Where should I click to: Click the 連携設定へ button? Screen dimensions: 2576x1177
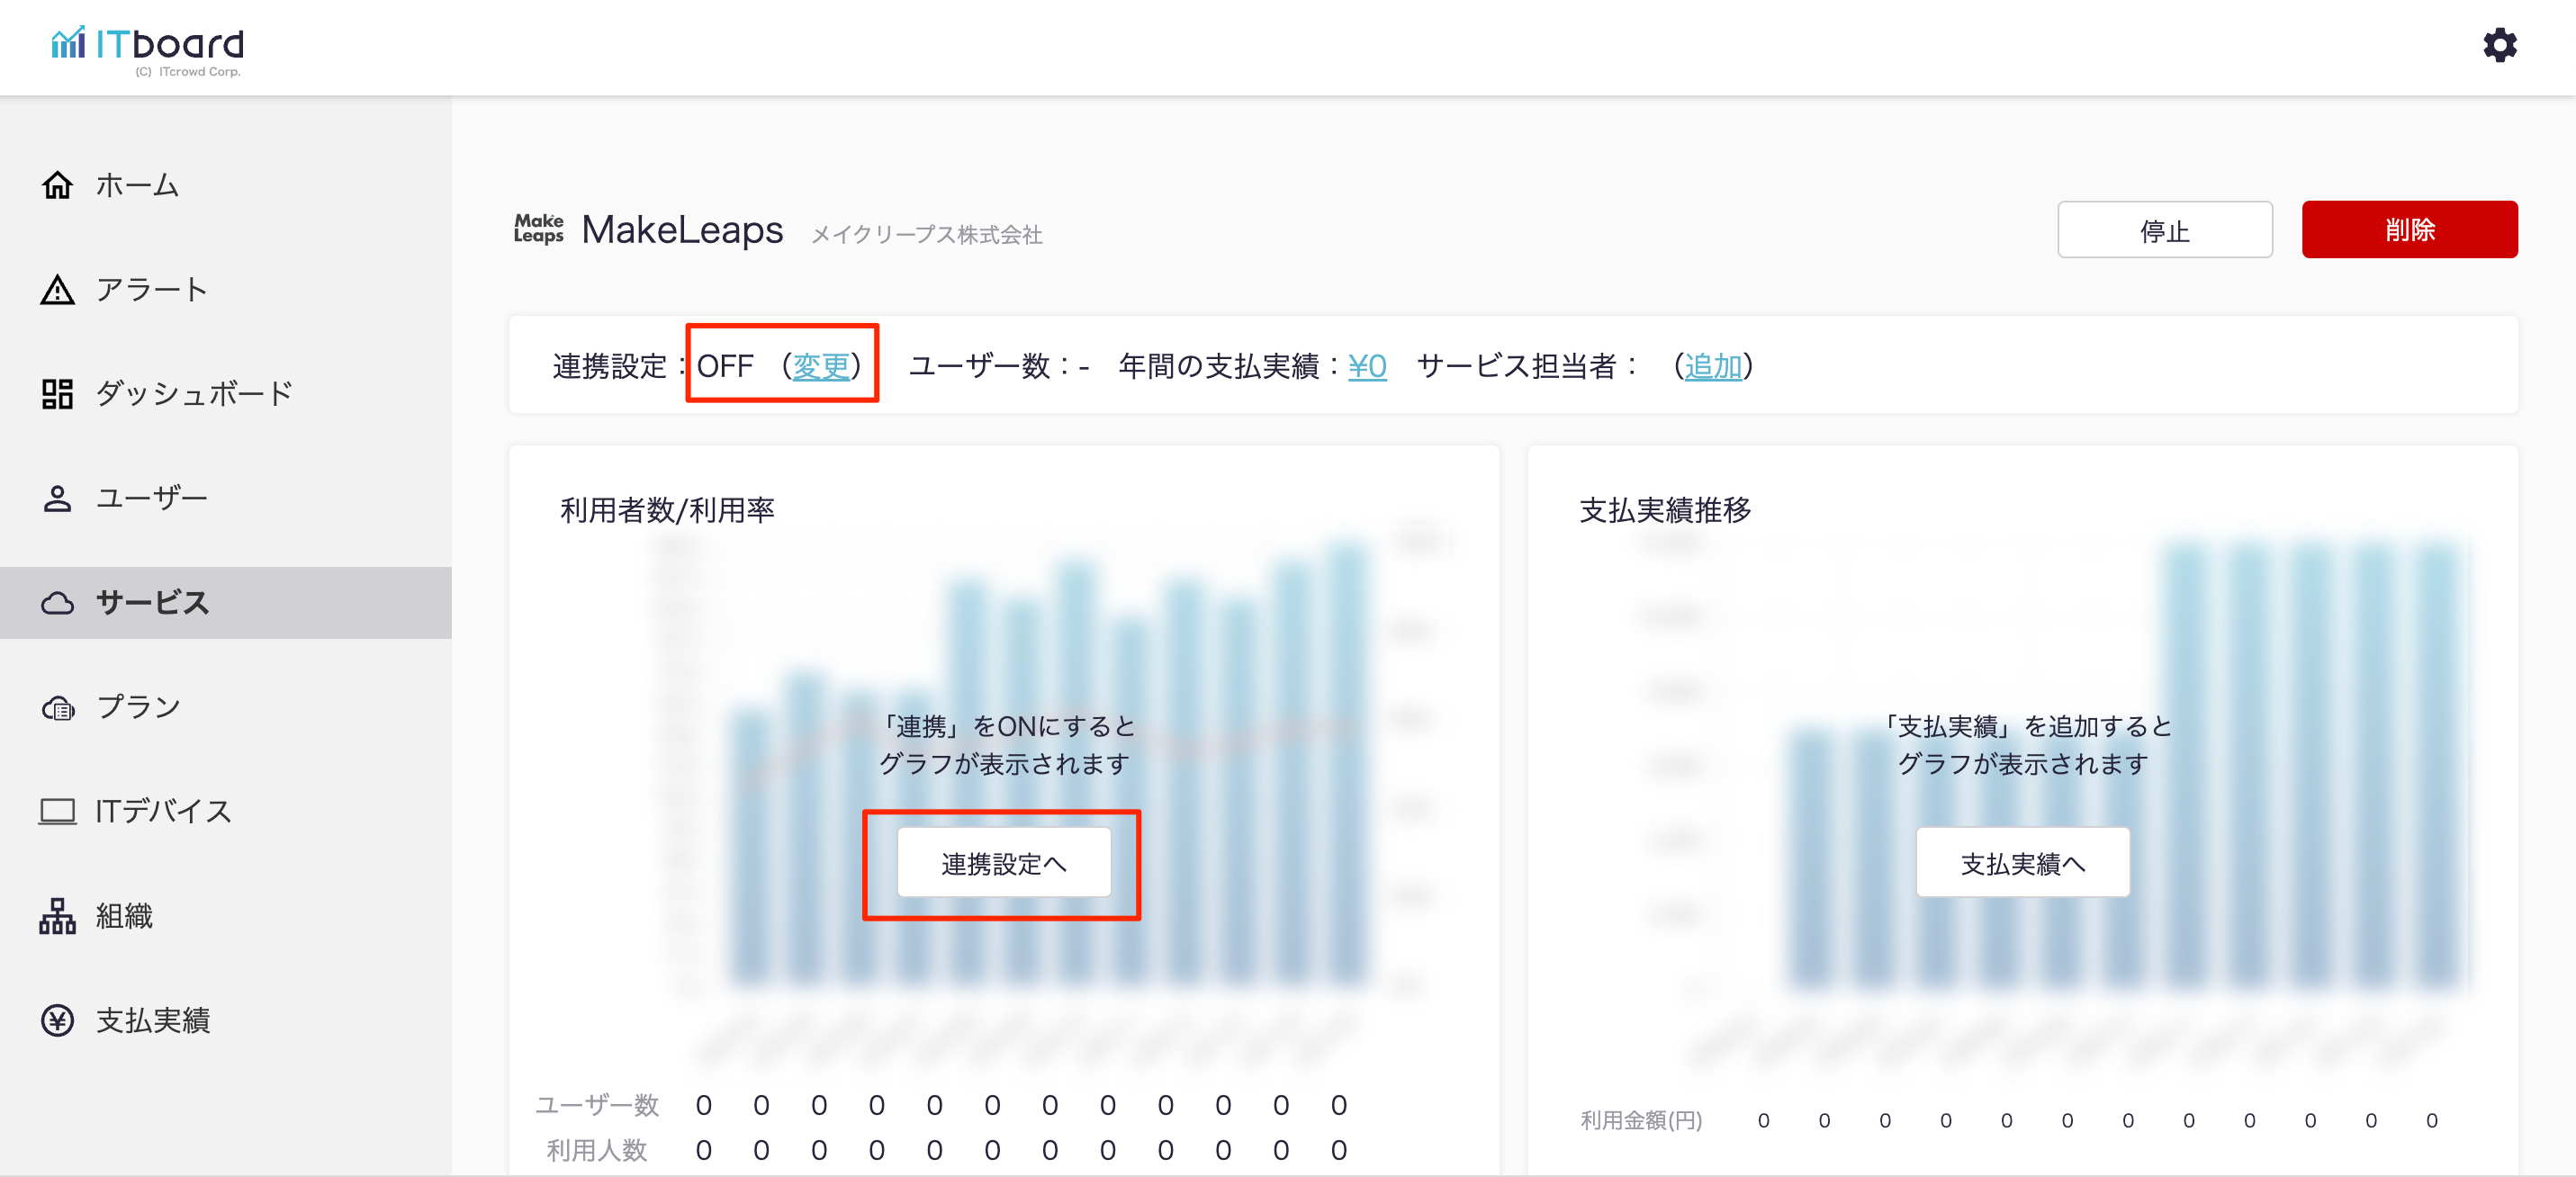pos(1003,863)
